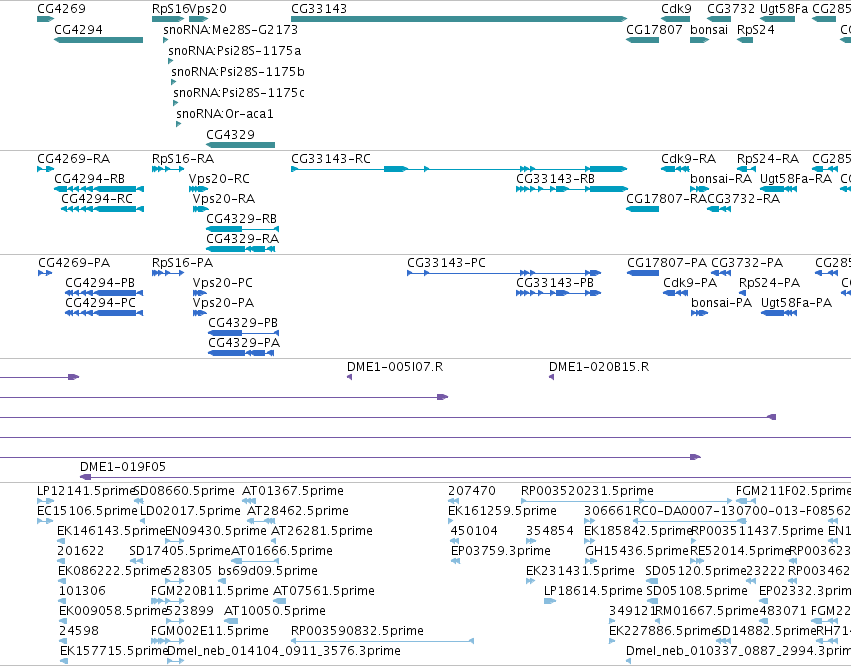This screenshot has width=851, height=666.
Task: Click protein CG17807-PA
Action: point(643,273)
